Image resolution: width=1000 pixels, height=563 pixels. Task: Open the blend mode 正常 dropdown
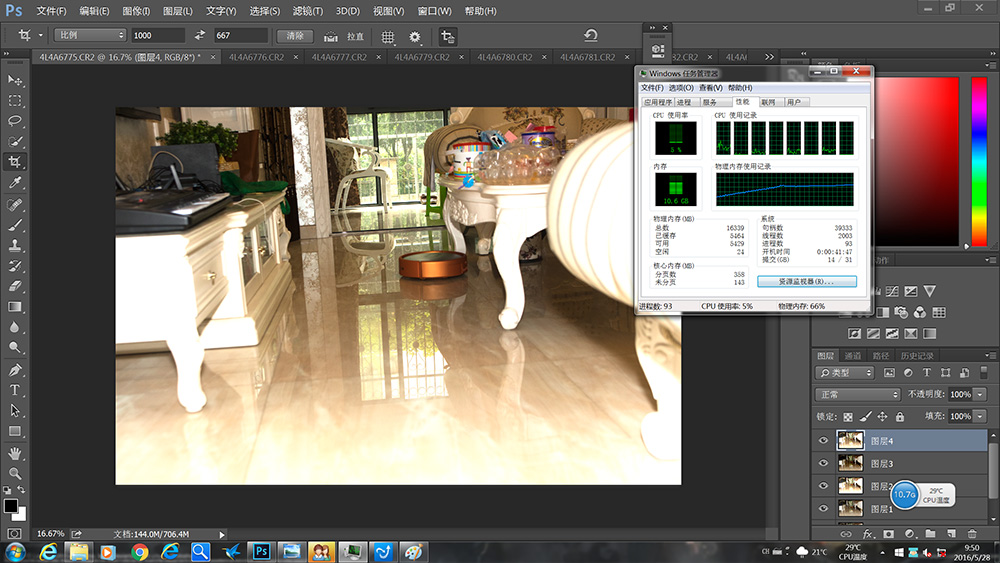pyautogui.click(x=857, y=394)
